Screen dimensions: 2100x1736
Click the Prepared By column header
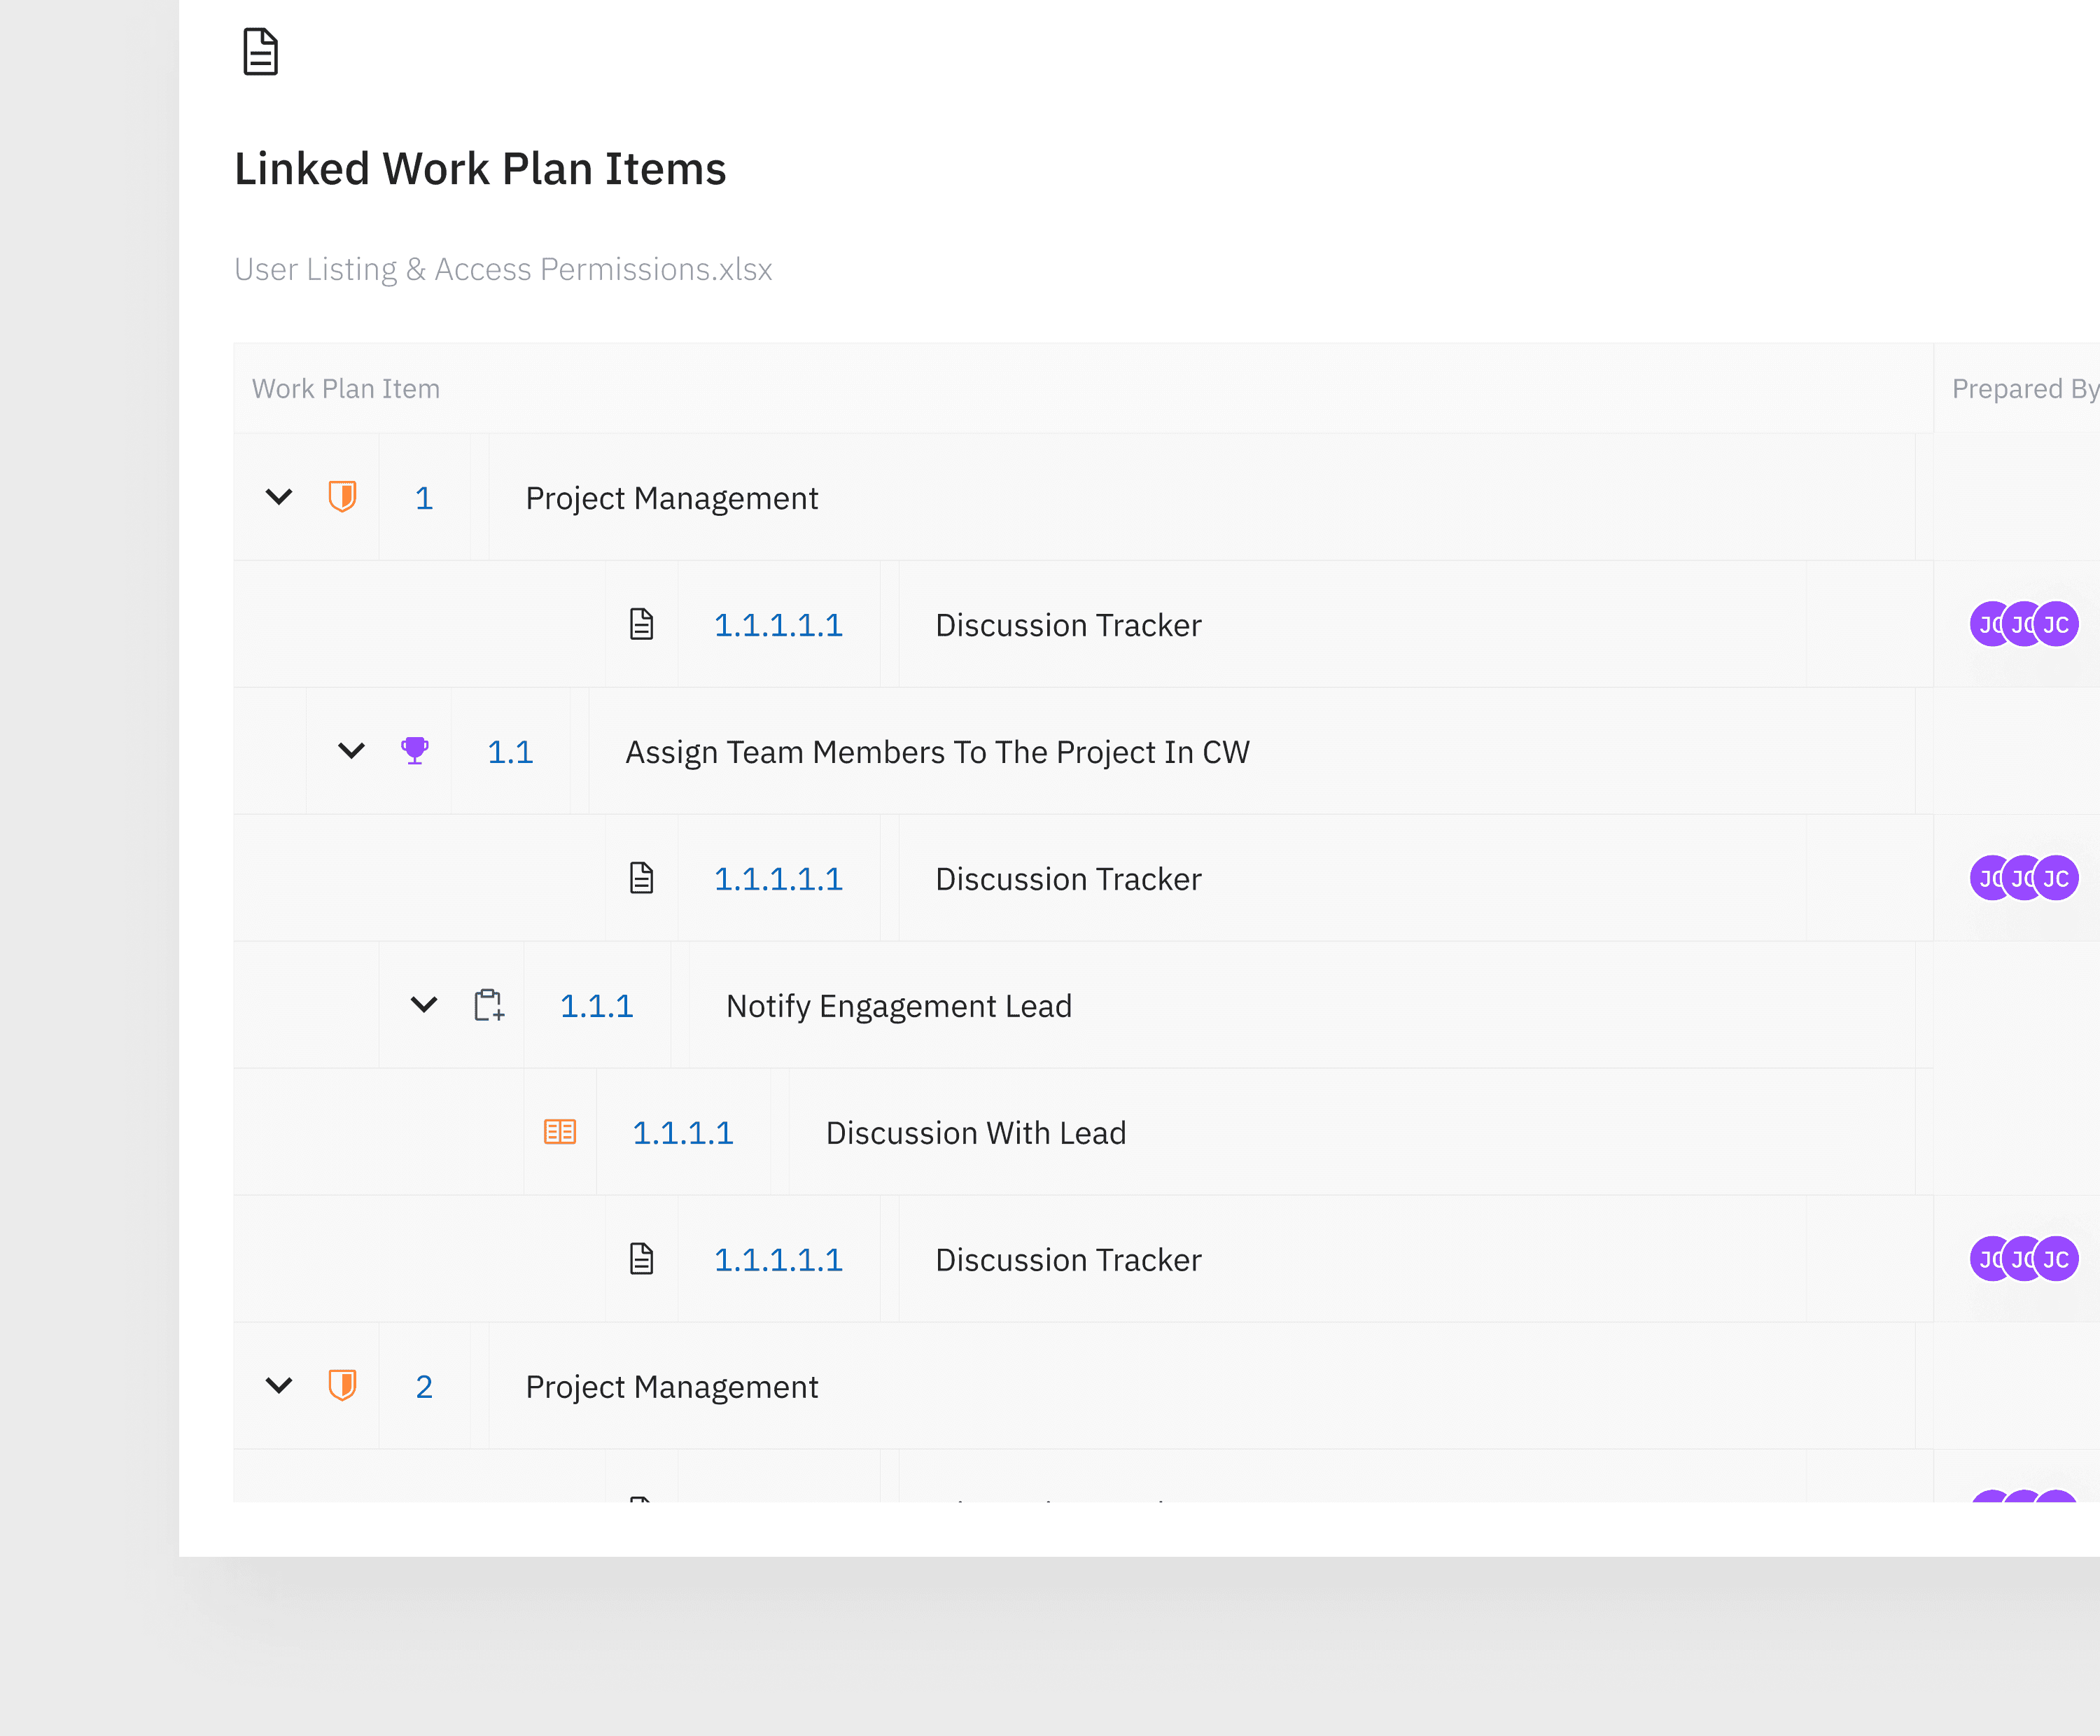point(2024,389)
